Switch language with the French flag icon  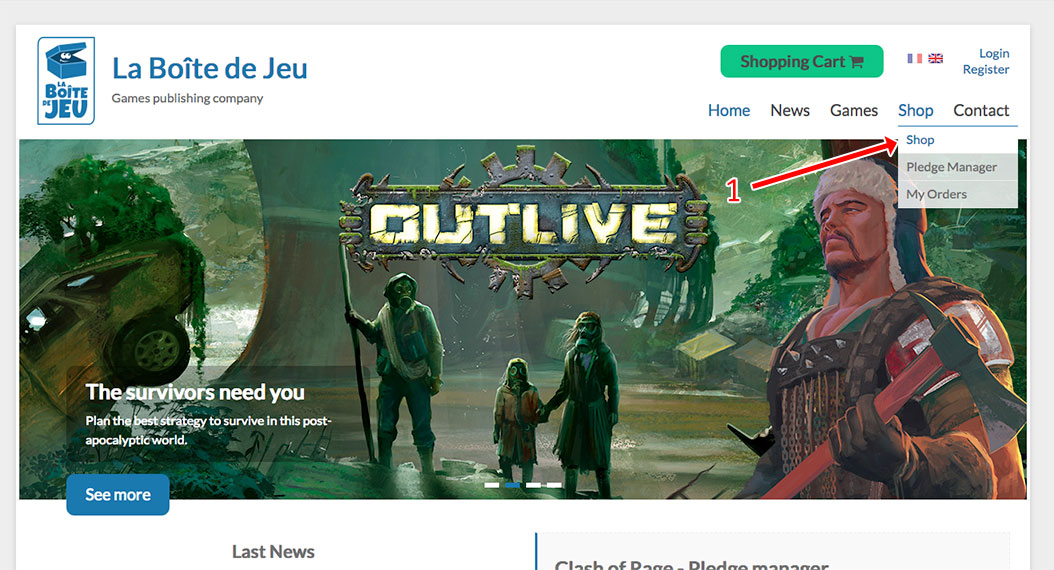(914, 58)
